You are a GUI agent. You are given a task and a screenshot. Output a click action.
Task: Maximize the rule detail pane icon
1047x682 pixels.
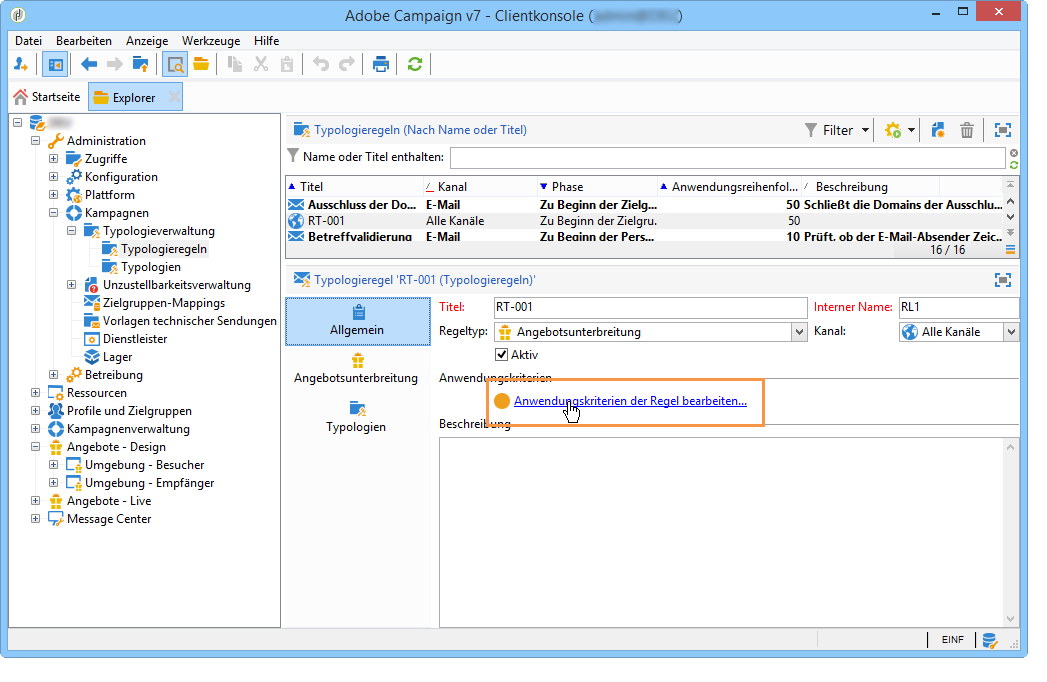tap(1002, 280)
